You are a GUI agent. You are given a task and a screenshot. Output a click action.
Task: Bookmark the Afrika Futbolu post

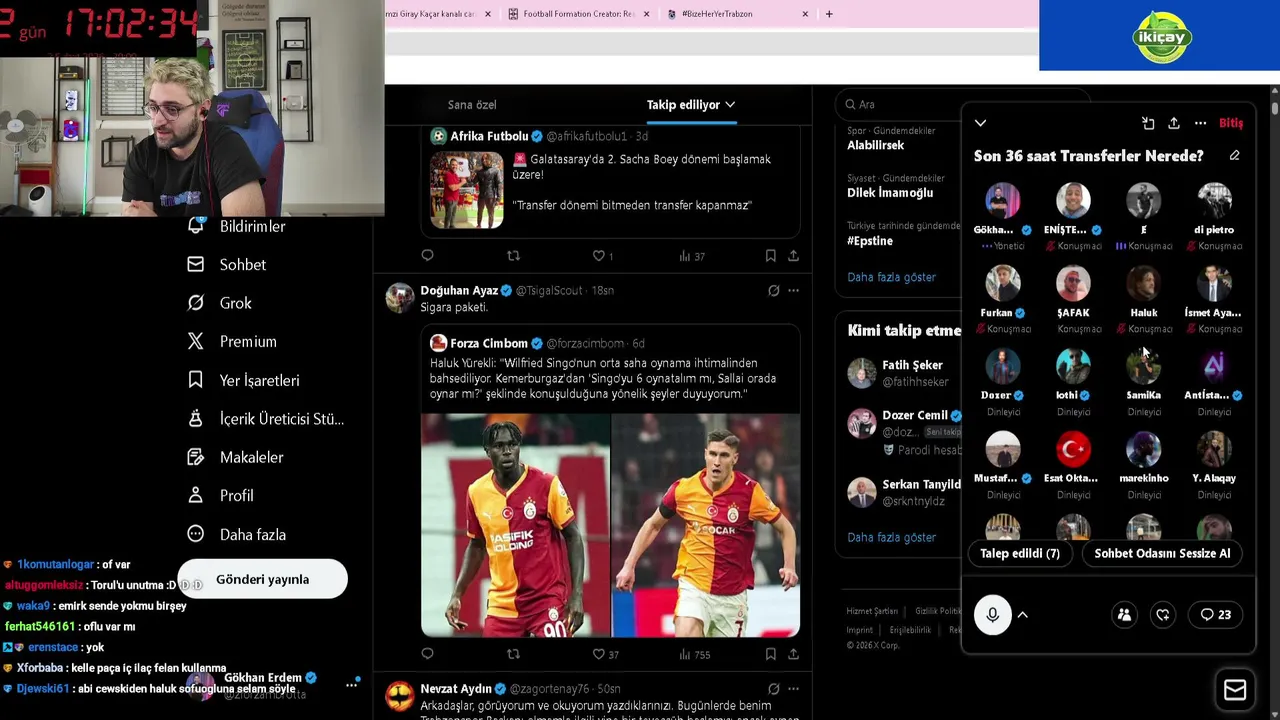tap(770, 256)
